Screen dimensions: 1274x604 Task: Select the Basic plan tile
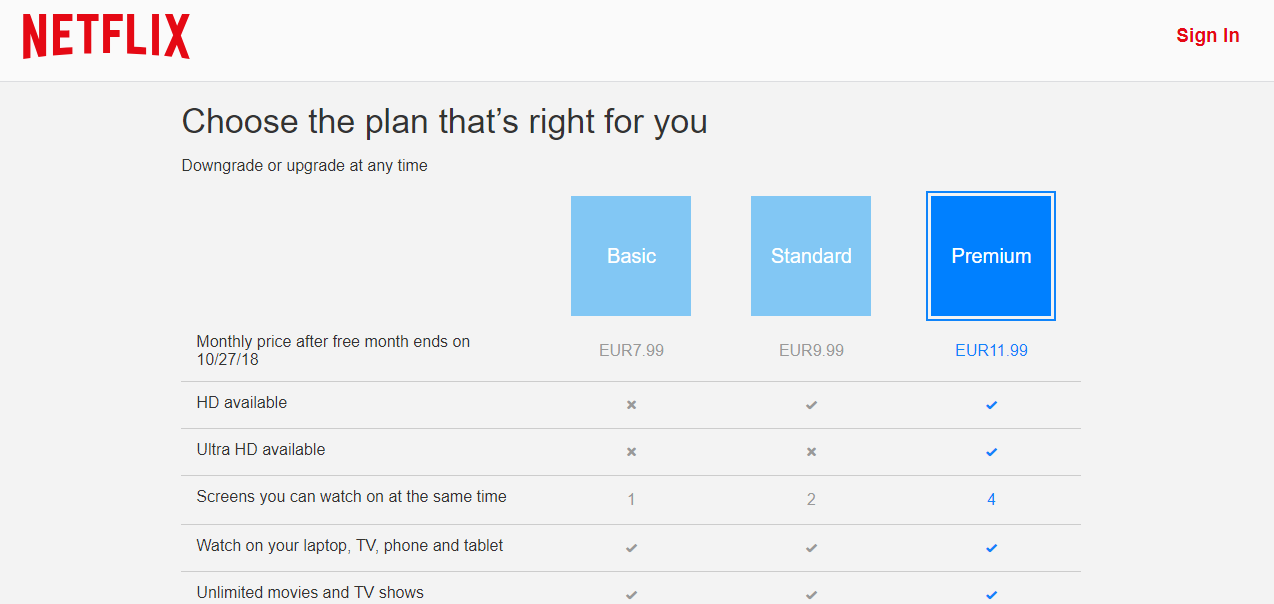pos(631,256)
